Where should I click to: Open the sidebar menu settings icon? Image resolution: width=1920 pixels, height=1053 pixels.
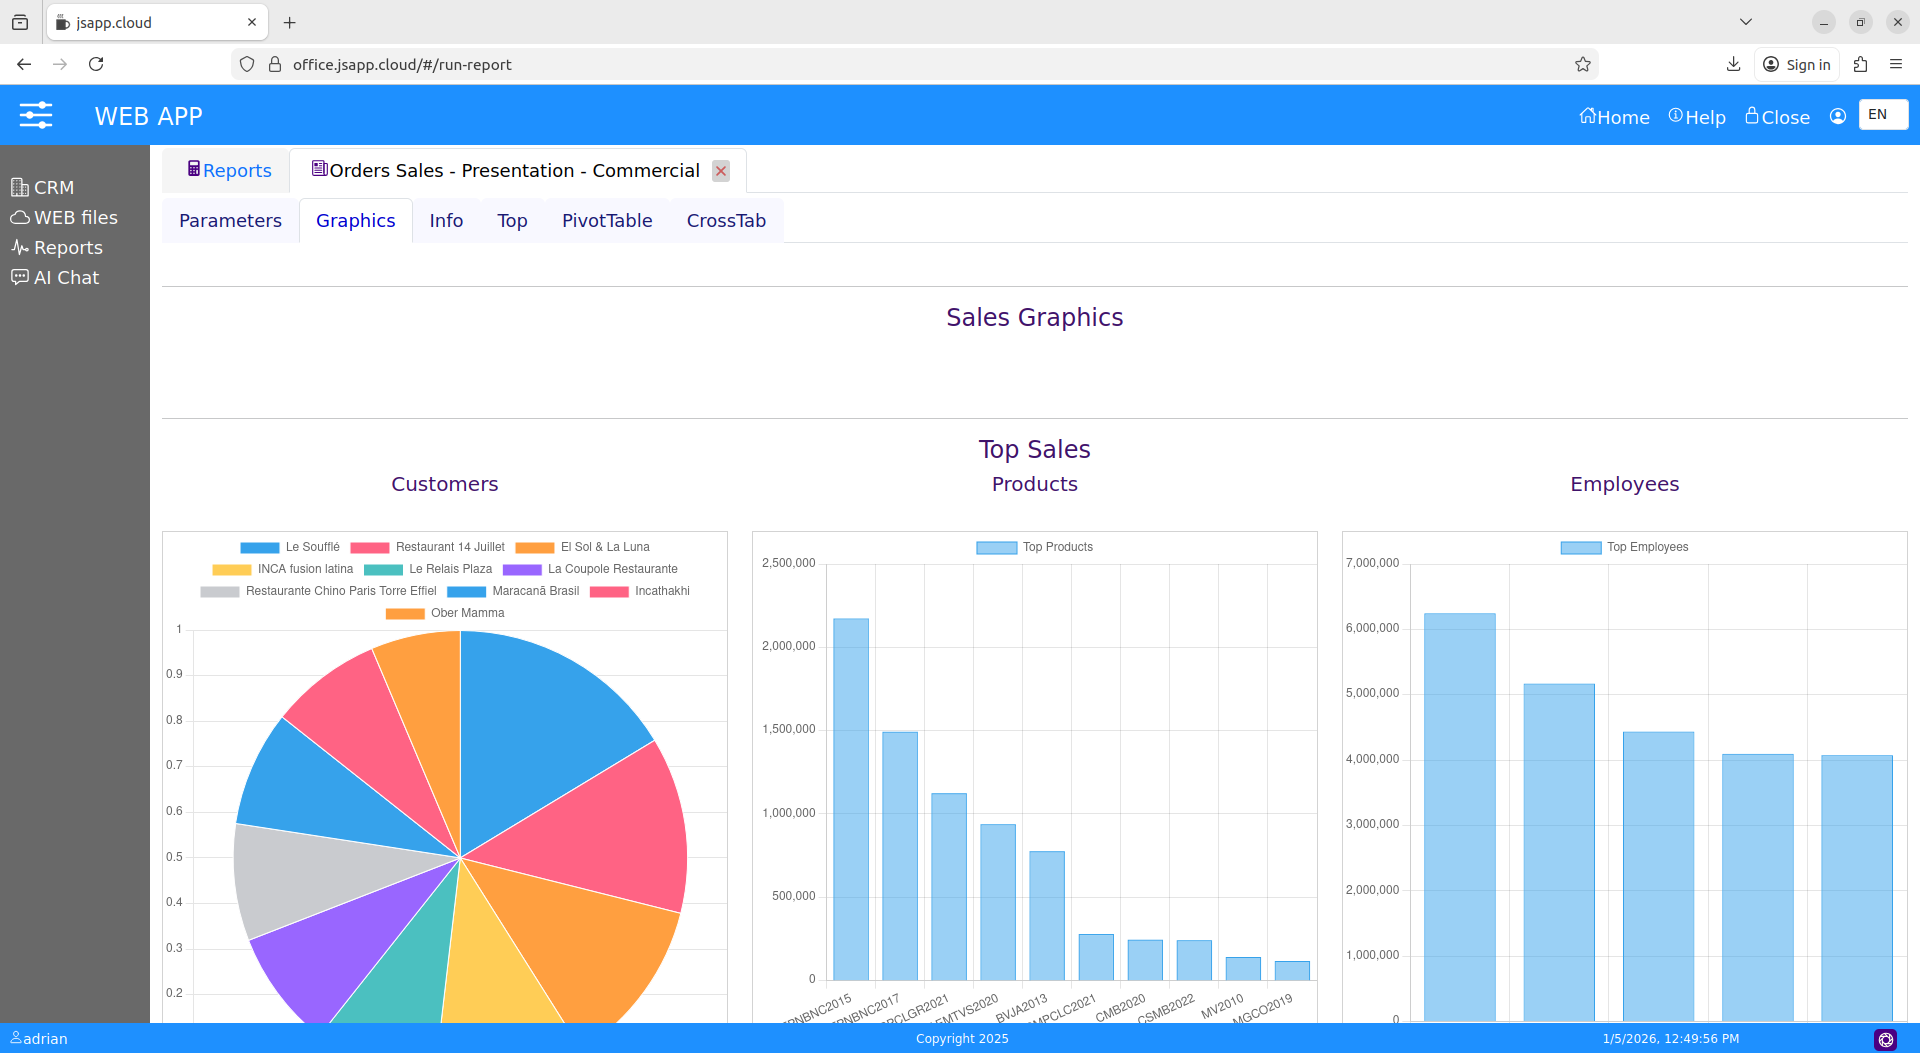tap(36, 115)
